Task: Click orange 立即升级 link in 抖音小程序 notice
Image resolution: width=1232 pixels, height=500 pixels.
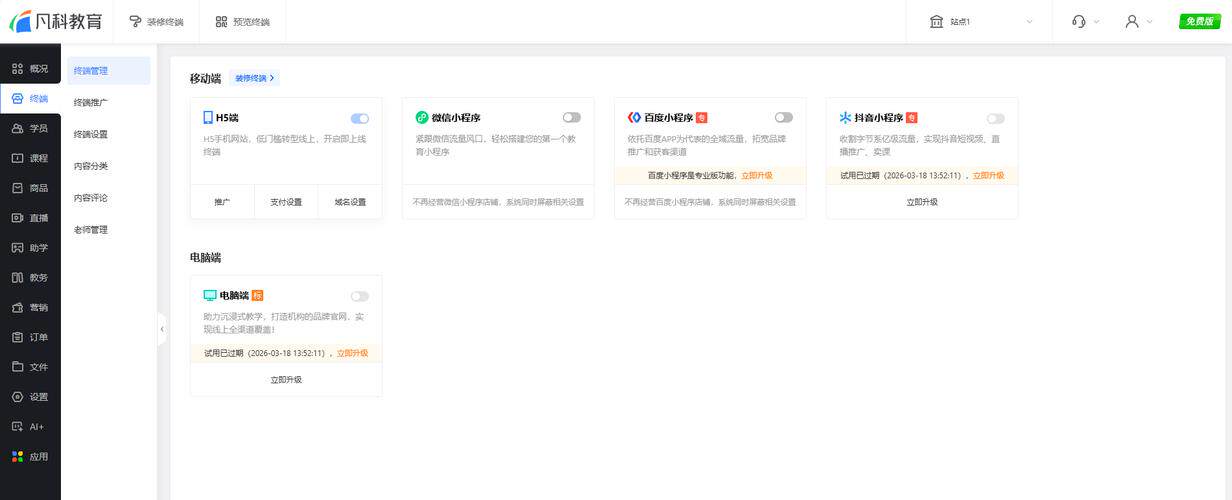Action: tap(988, 175)
